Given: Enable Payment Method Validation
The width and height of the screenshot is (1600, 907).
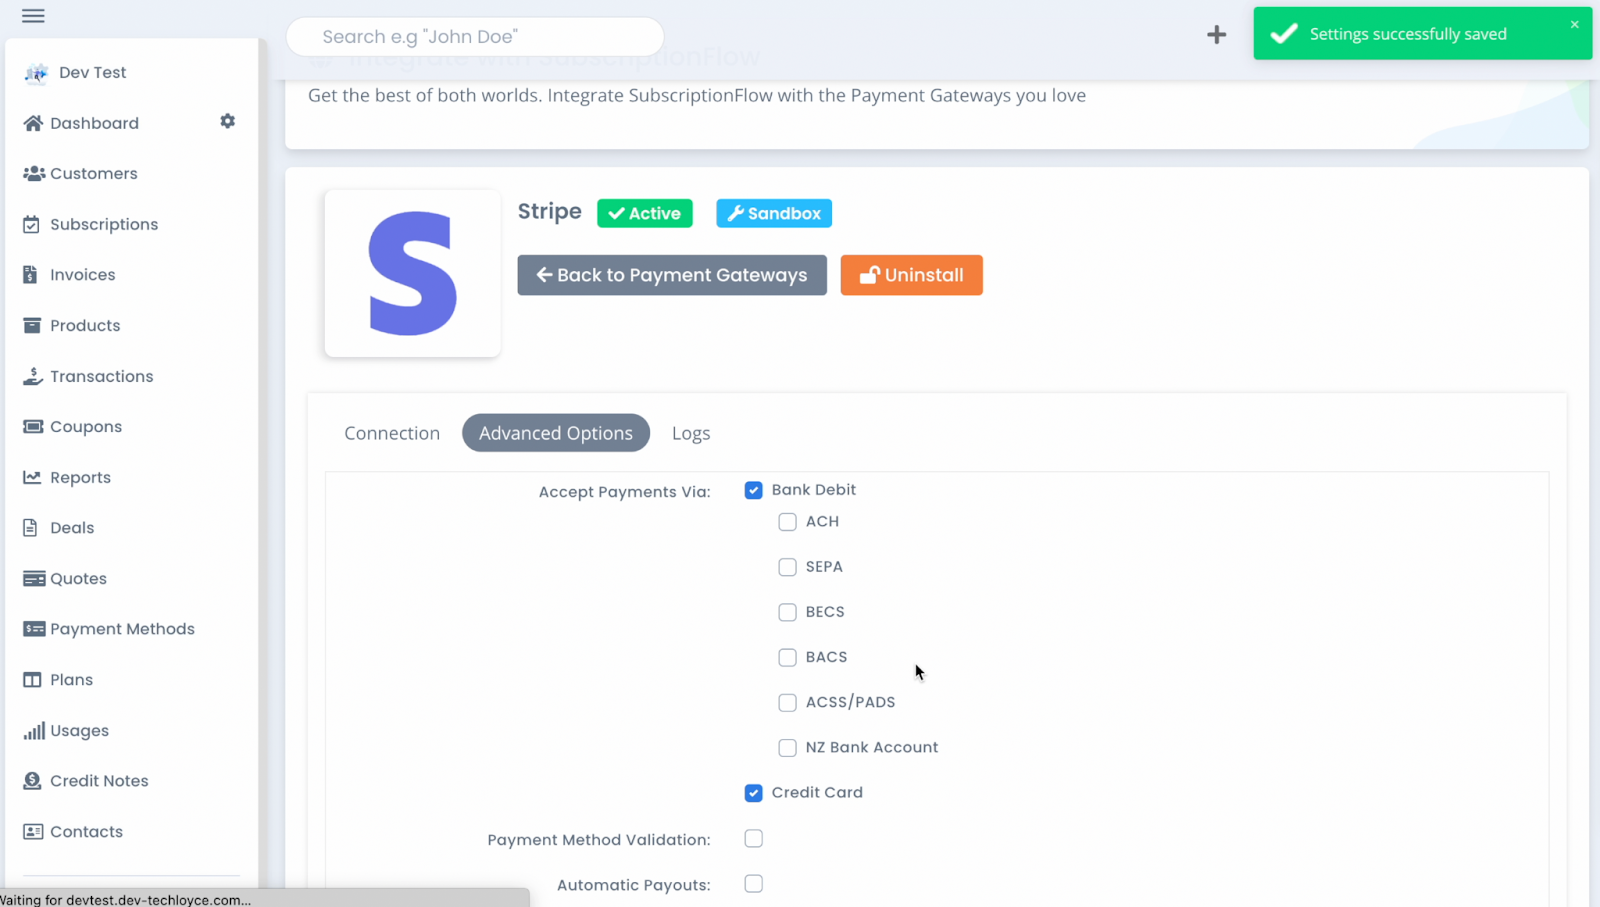Looking at the screenshot, I should pos(753,839).
